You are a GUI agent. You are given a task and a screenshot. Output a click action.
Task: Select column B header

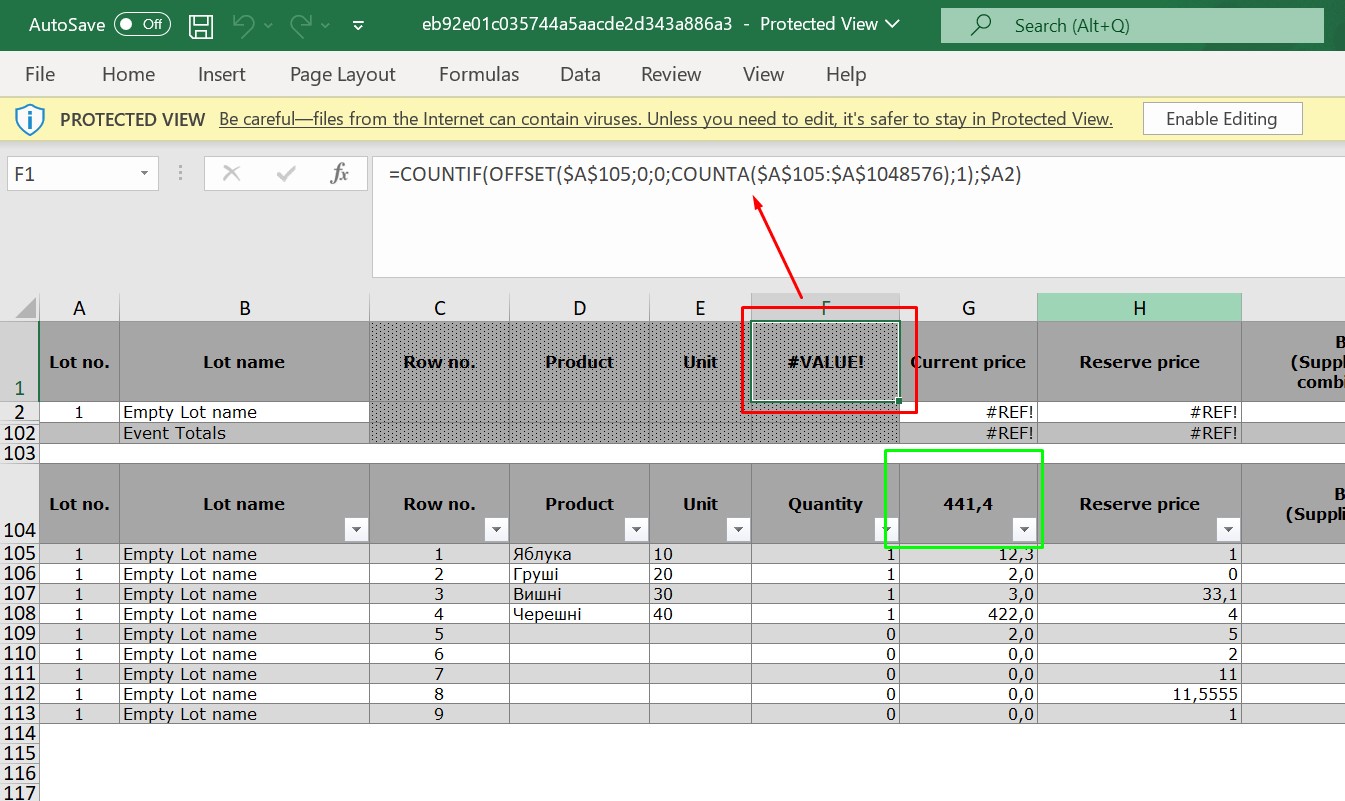(244, 308)
